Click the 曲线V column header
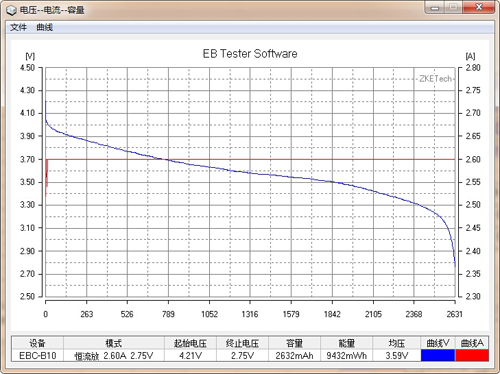Image resolution: width=500 pixels, height=374 pixels. click(x=438, y=343)
